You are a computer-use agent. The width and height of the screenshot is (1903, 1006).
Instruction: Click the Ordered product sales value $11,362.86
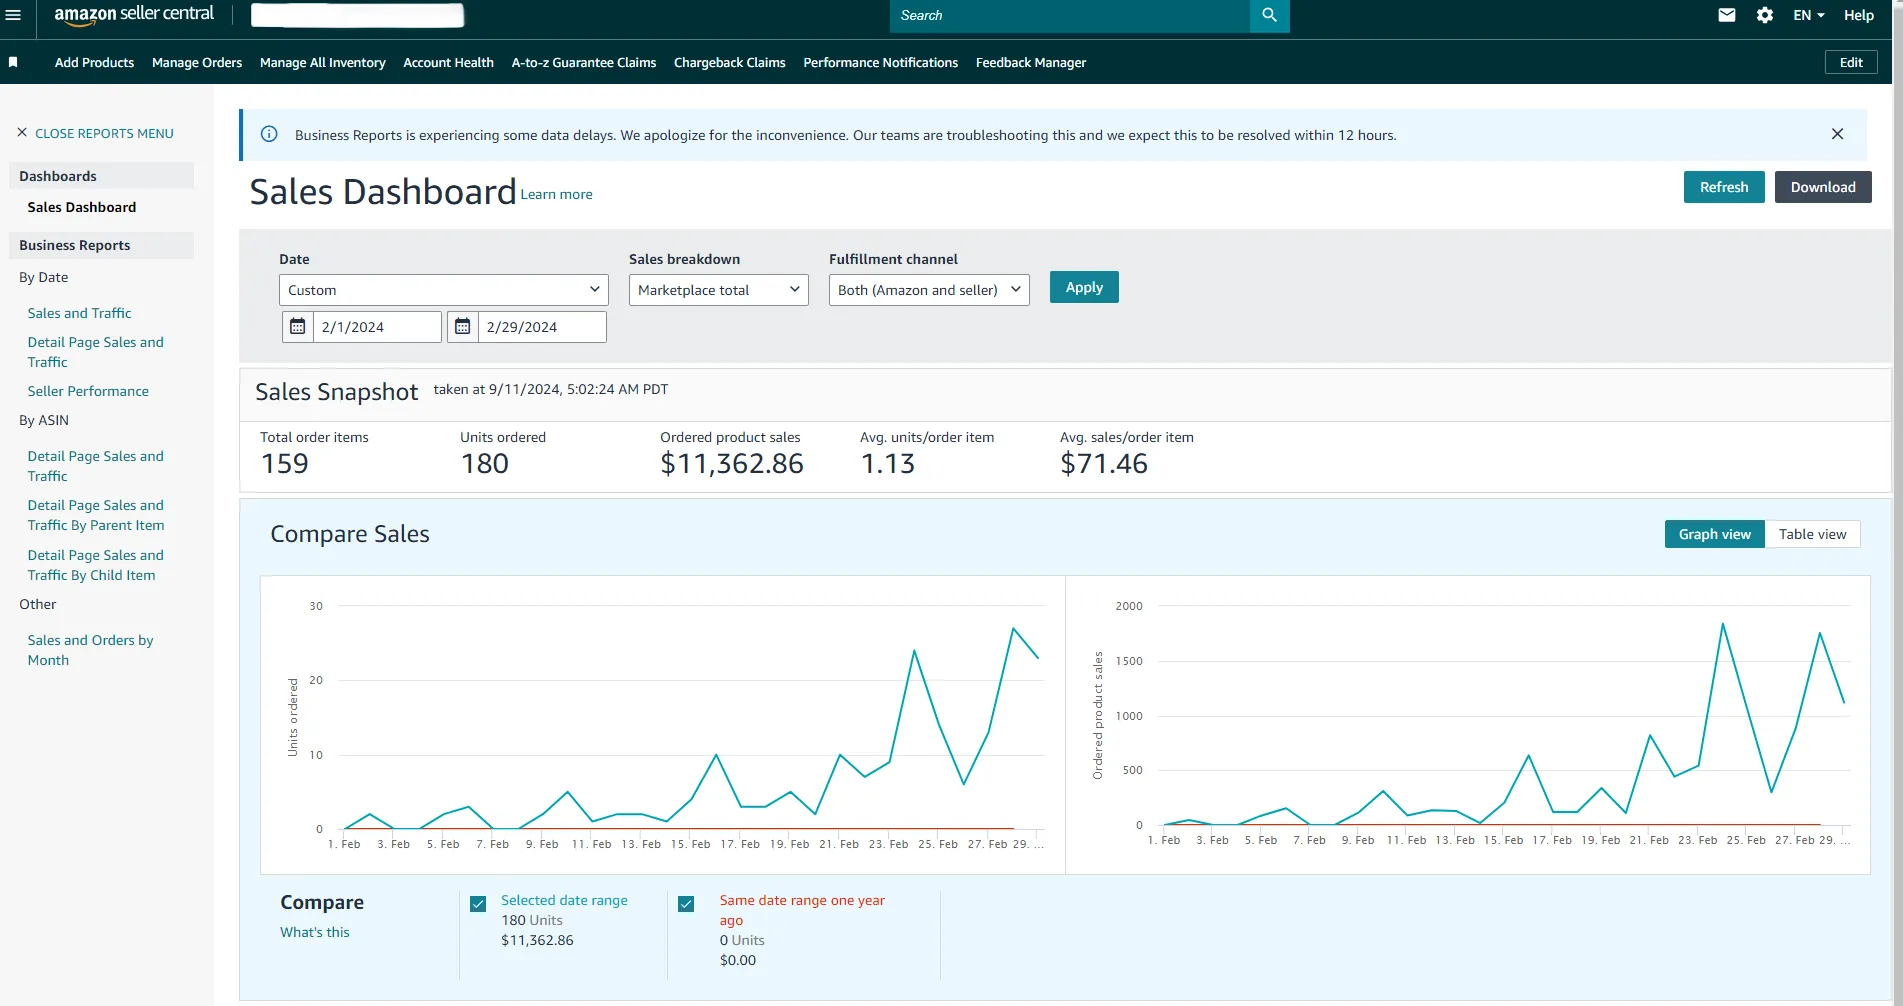tap(732, 463)
